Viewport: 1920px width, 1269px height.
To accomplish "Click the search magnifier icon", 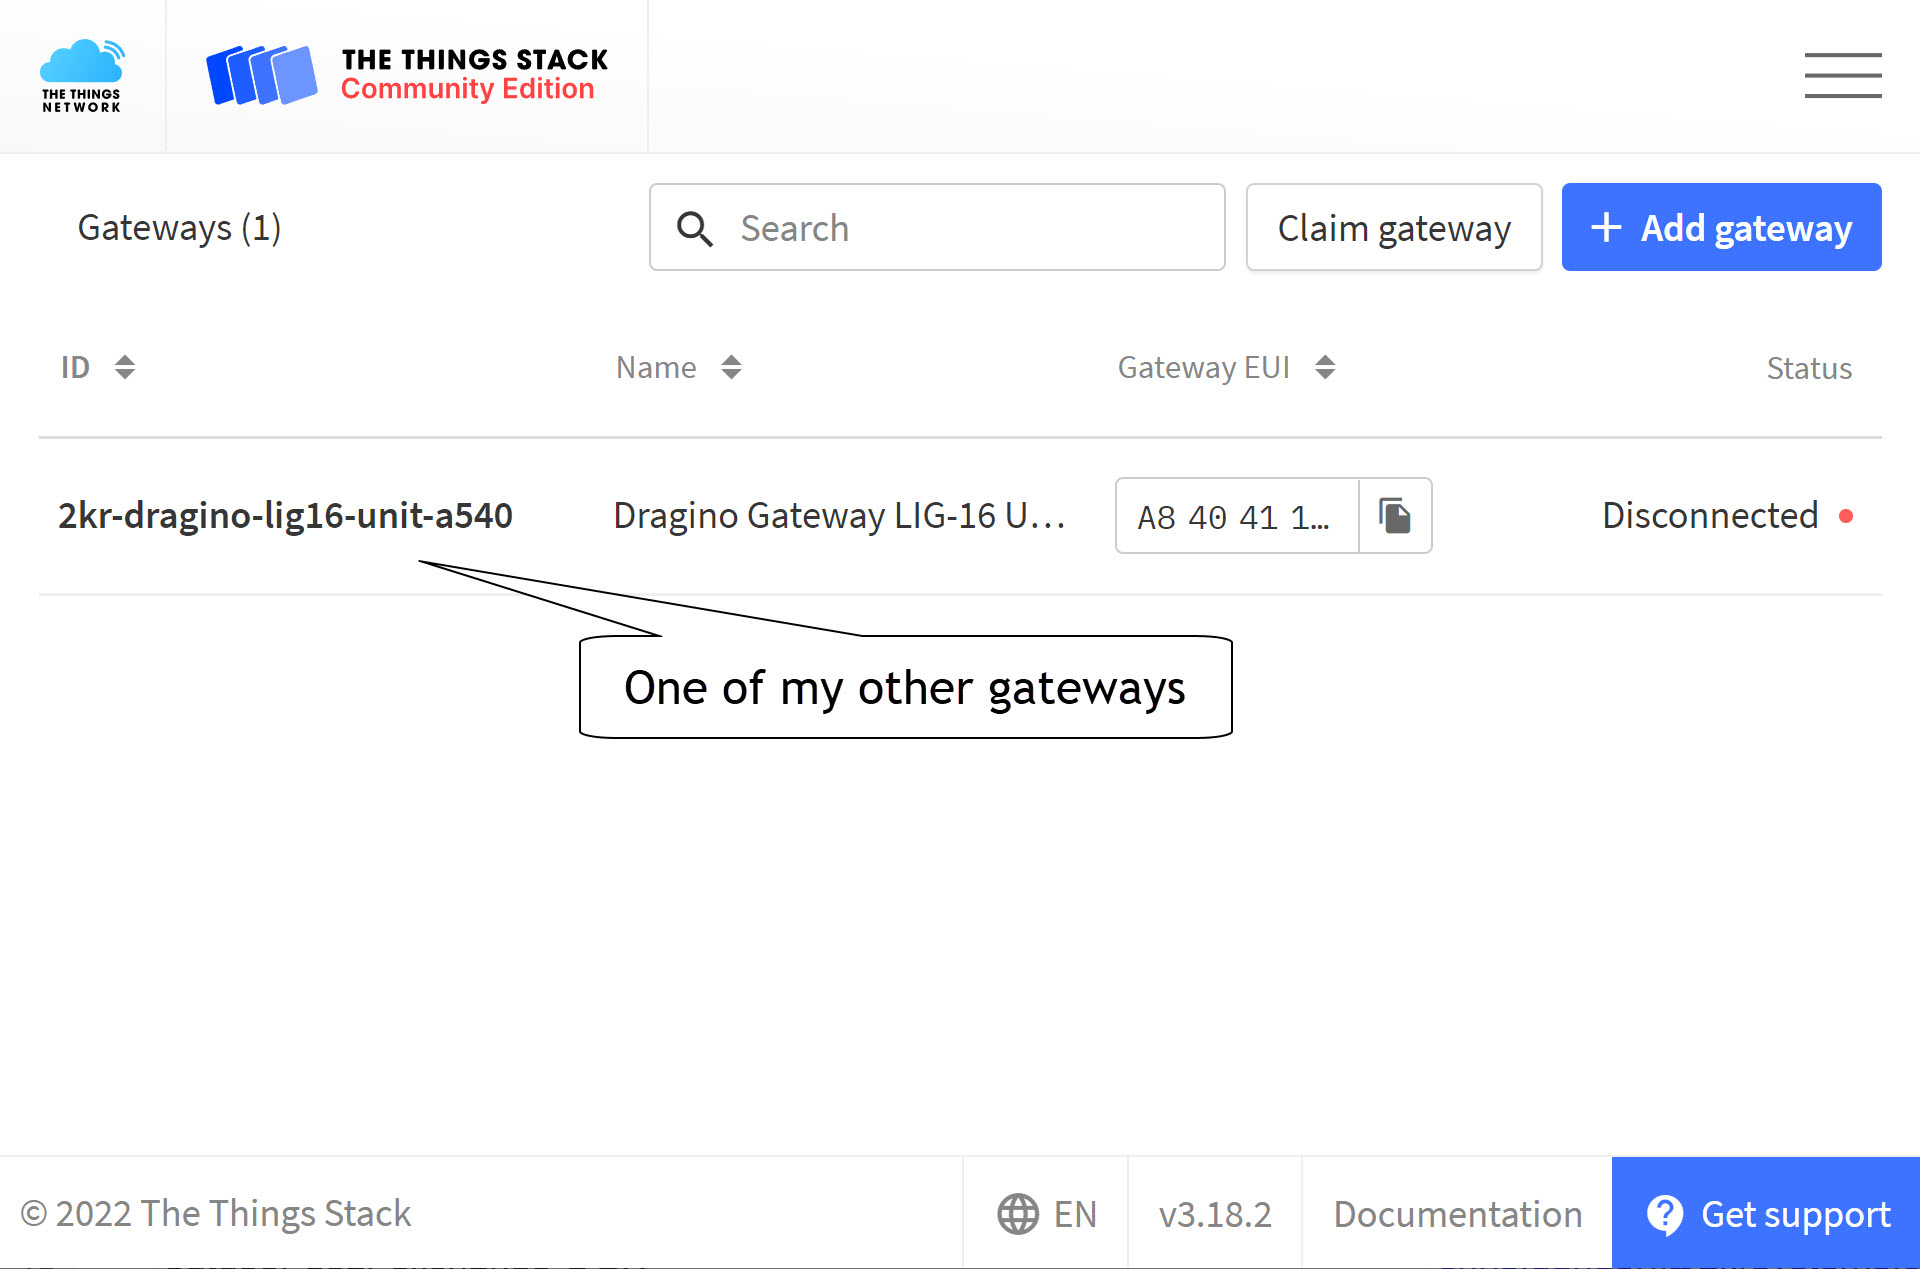I will [x=694, y=228].
